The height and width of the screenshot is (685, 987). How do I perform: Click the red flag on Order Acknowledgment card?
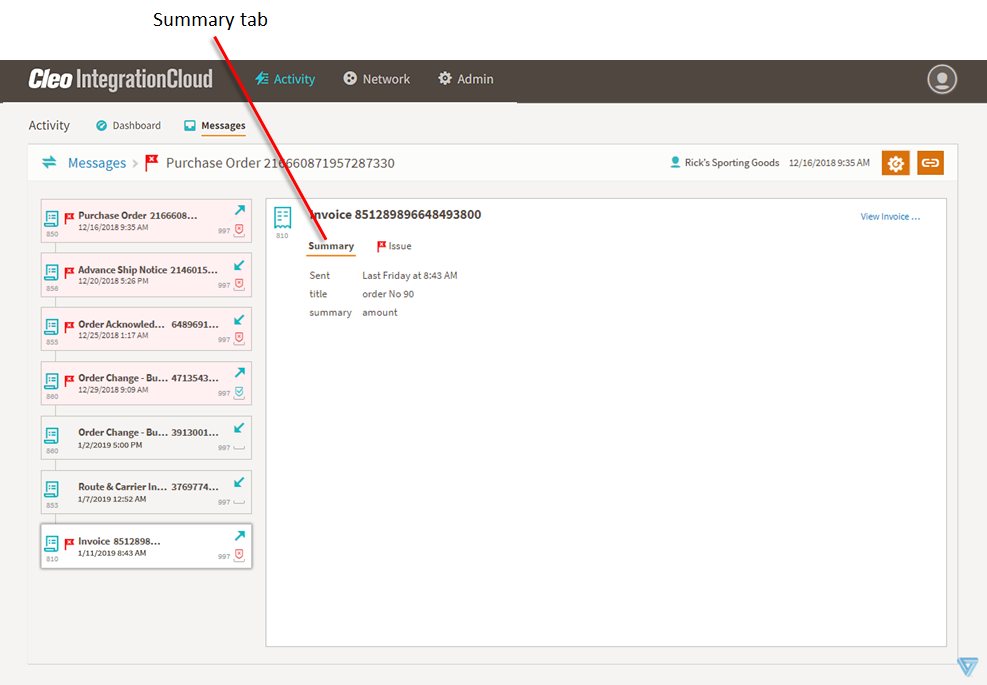click(x=70, y=326)
